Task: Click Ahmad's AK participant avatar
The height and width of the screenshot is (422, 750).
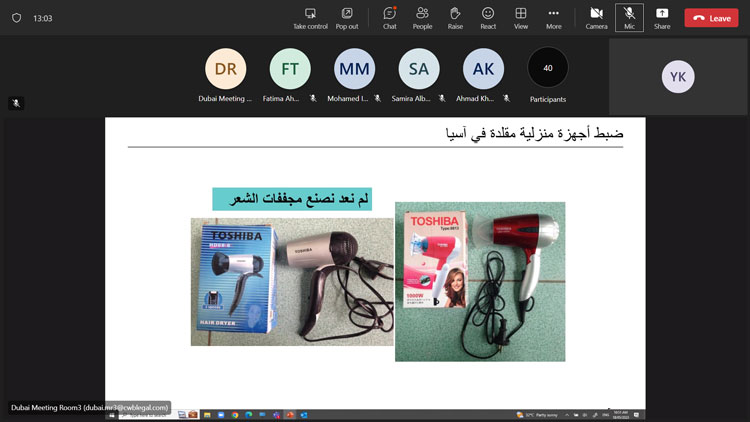Action: (483, 69)
